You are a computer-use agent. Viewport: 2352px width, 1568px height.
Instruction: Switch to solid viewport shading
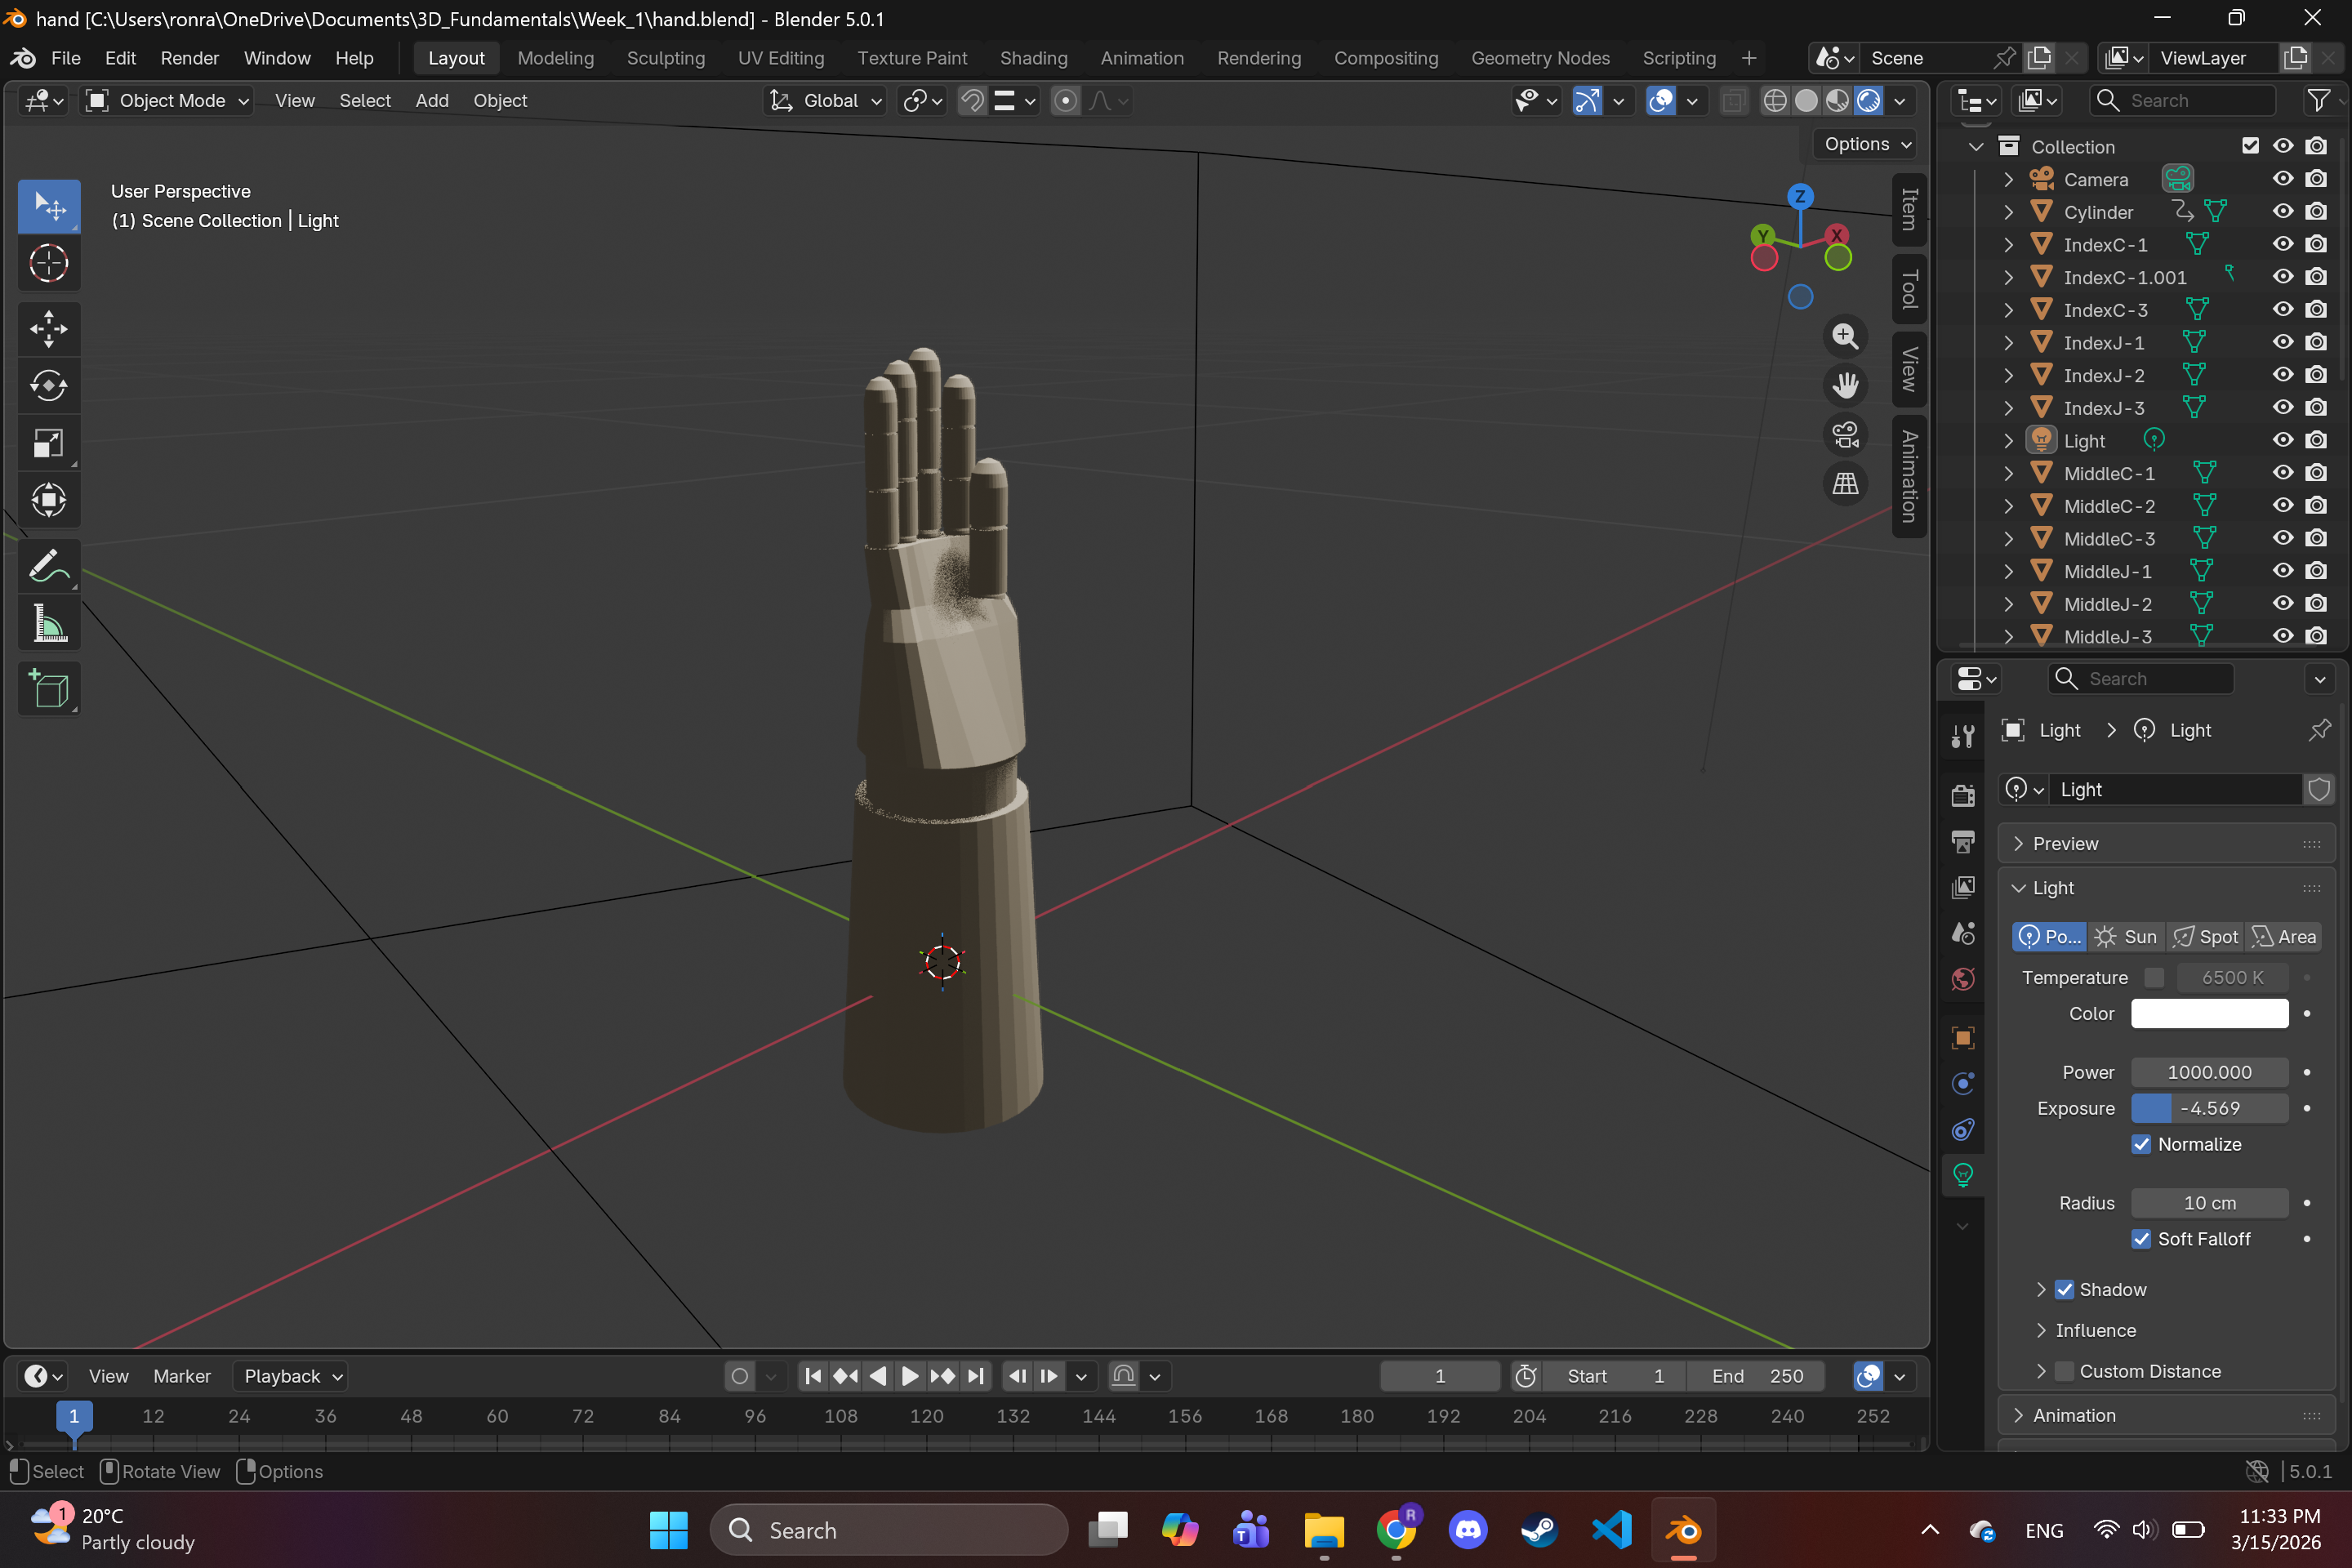[1806, 101]
